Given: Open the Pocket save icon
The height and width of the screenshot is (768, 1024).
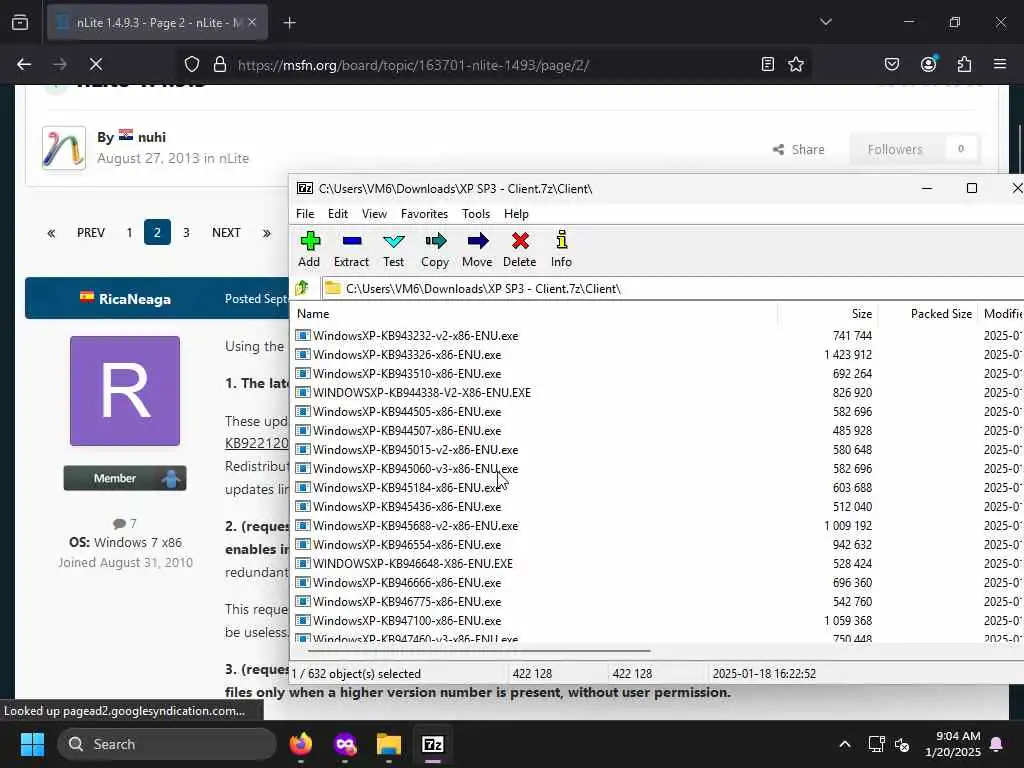Looking at the screenshot, I should (891, 64).
